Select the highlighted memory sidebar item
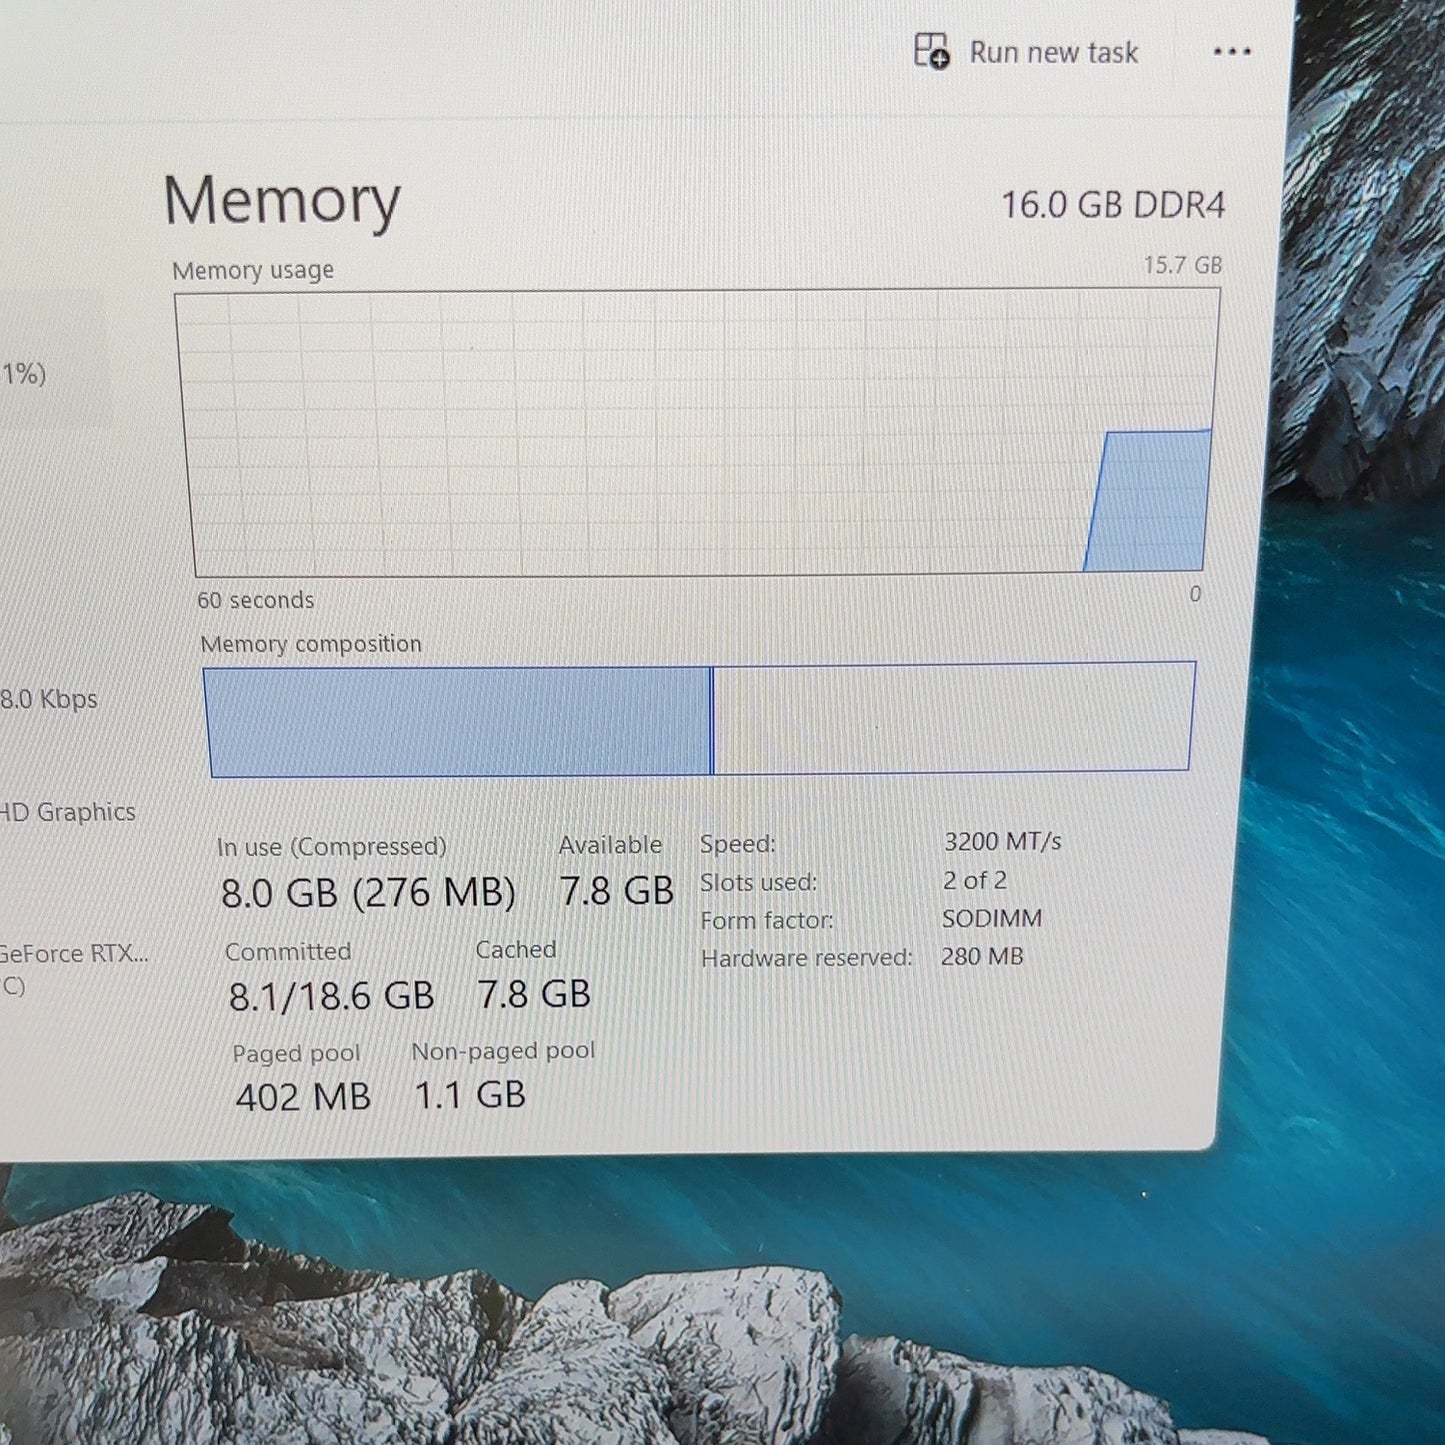This screenshot has height=1445, width=1445. pos(50,360)
